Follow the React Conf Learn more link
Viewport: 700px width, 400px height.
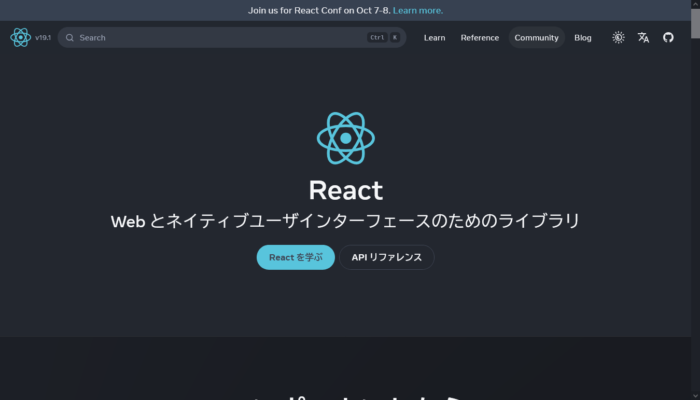(418, 11)
